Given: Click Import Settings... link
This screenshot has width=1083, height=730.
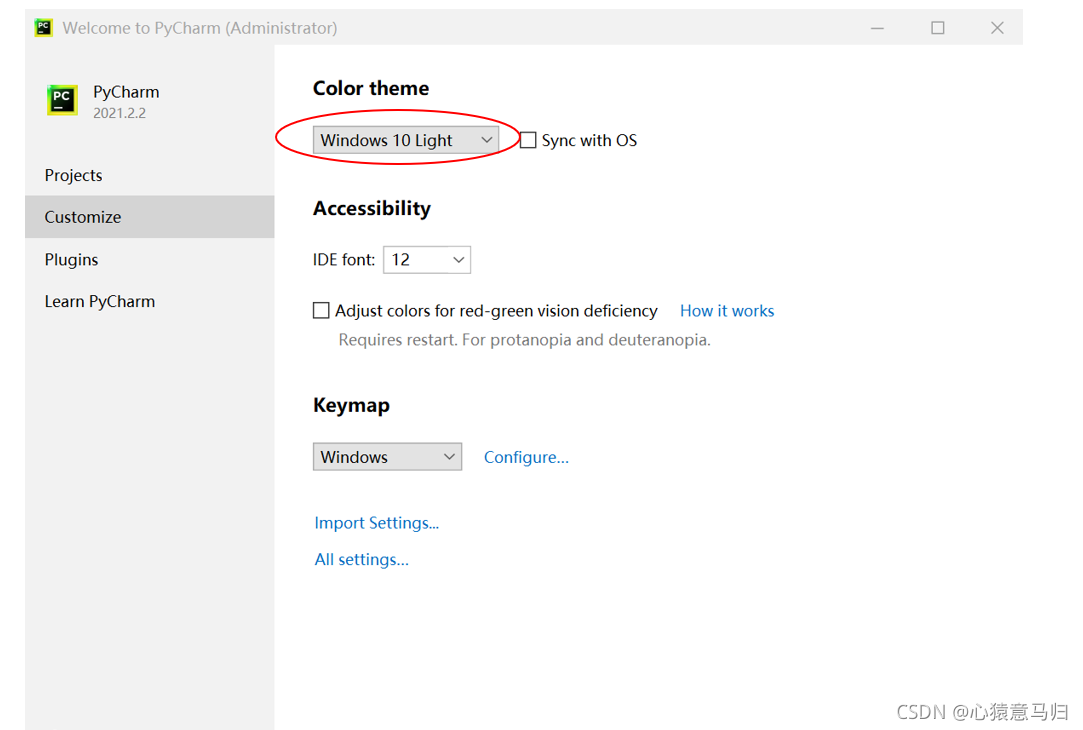Looking at the screenshot, I should click(x=376, y=523).
